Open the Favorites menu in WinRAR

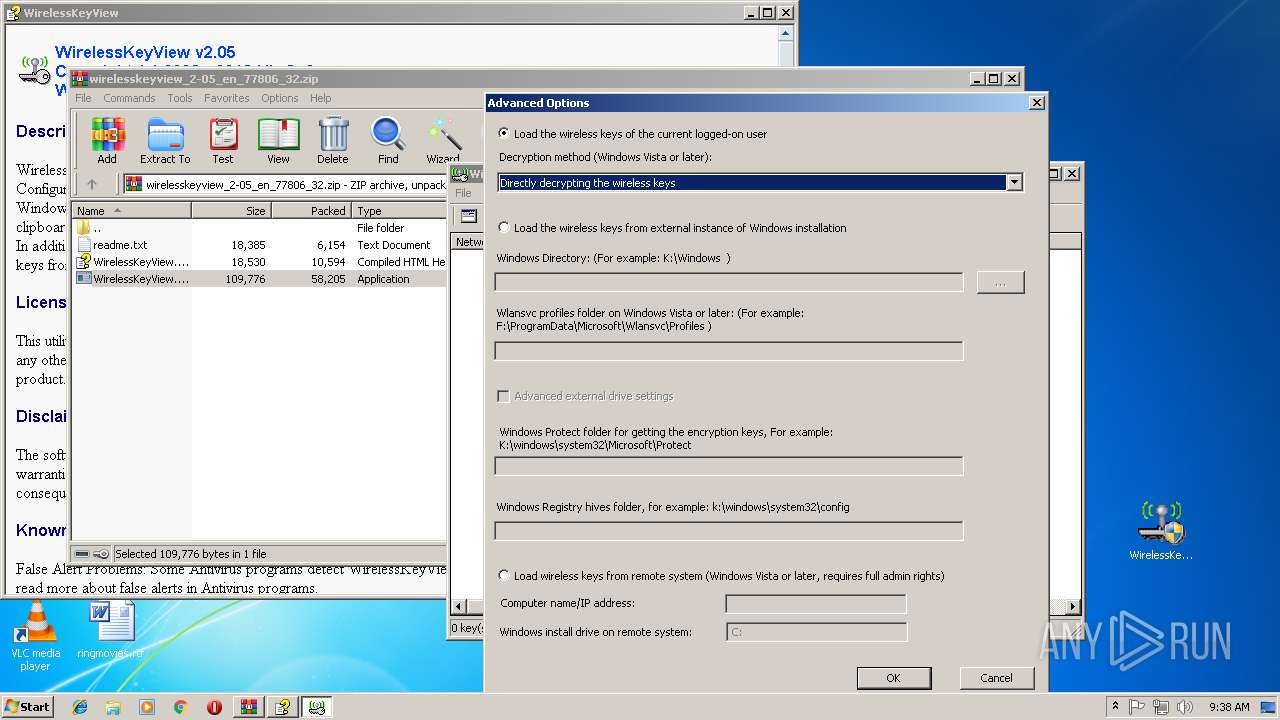pyautogui.click(x=227, y=98)
